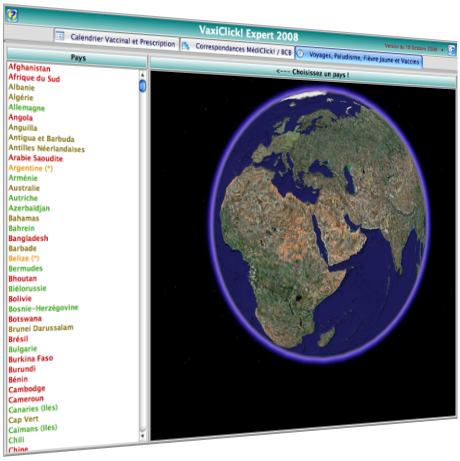
Task: Select Afghanistan in the country list
Action: click(x=29, y=68)
